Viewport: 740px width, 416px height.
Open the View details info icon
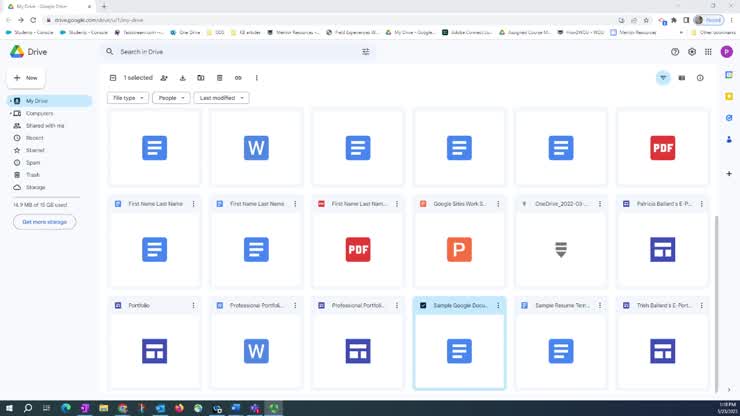[x=700, y=77]
